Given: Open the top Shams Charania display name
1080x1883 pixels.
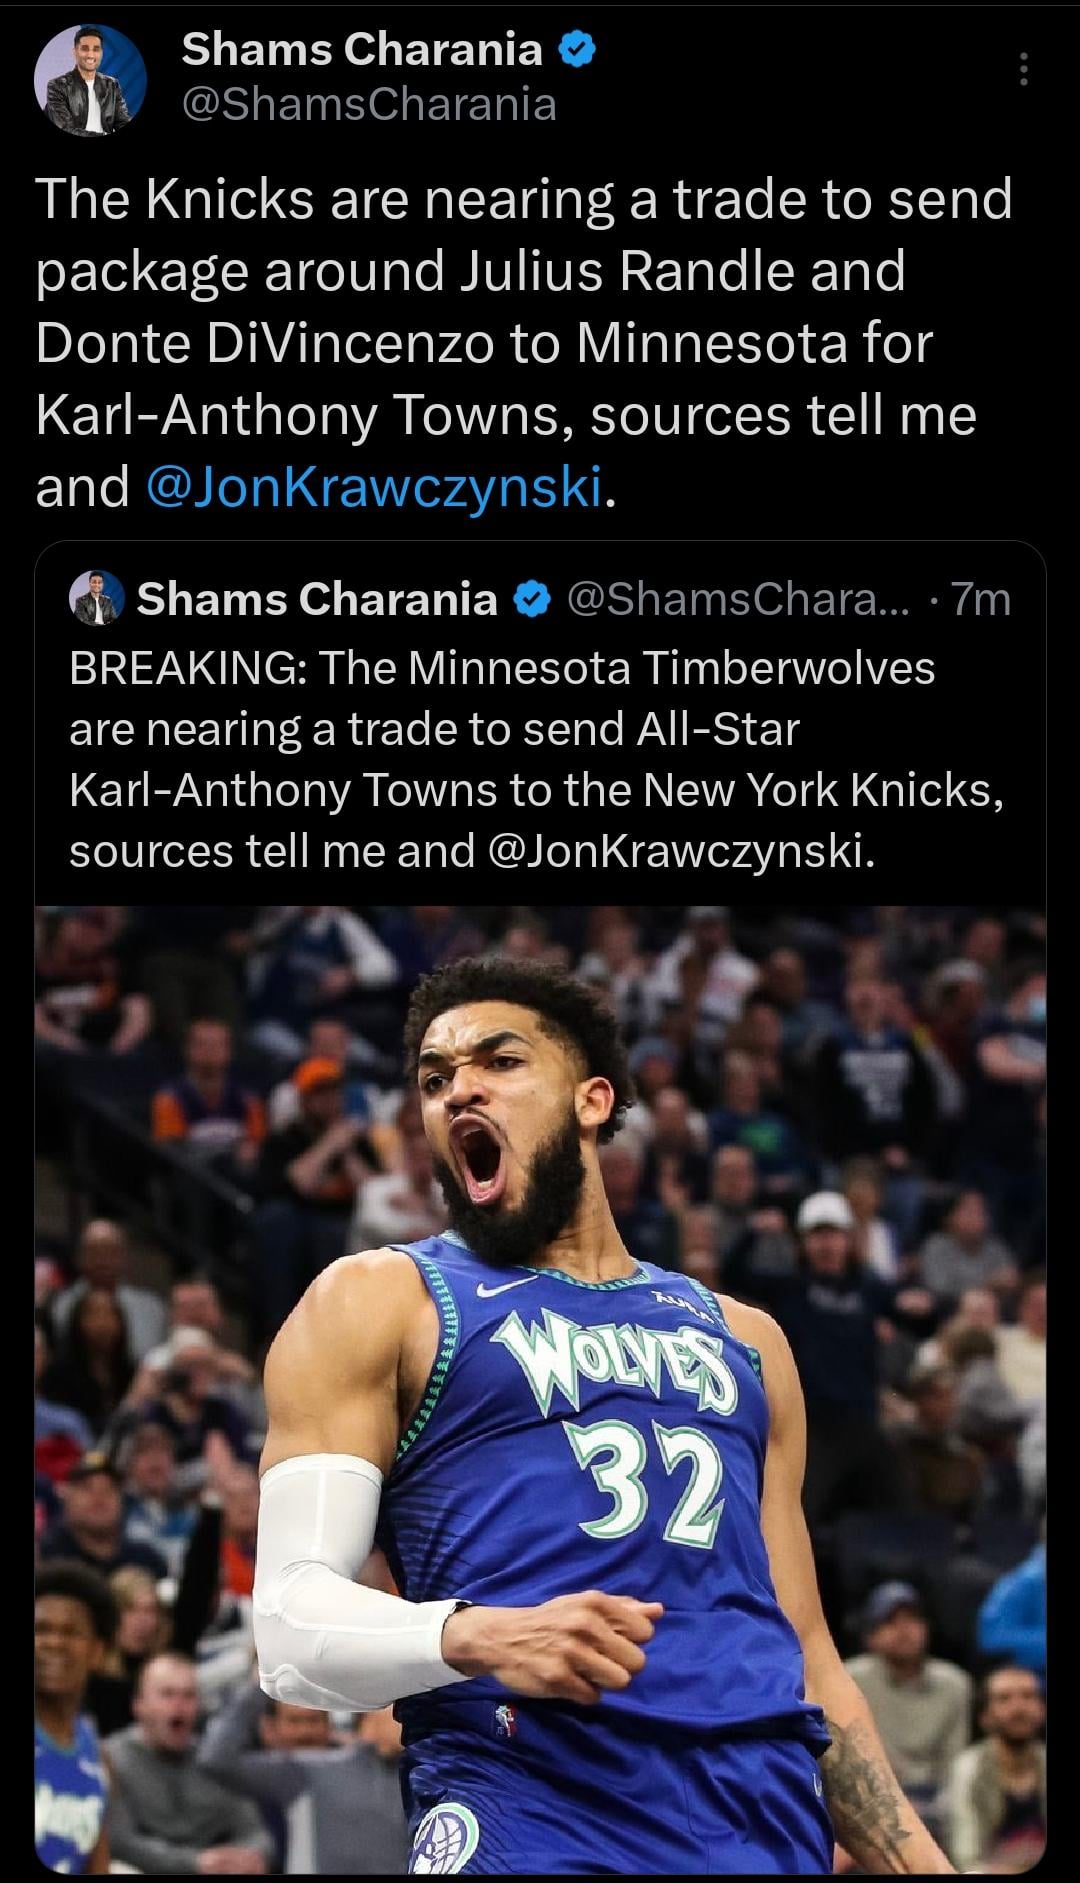Looking at the screenshot, I should pos(362,48).
